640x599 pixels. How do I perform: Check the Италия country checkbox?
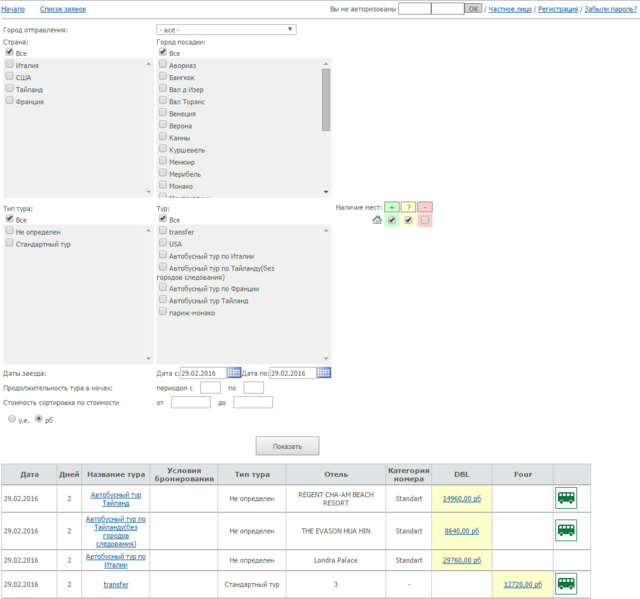(10, 64)
